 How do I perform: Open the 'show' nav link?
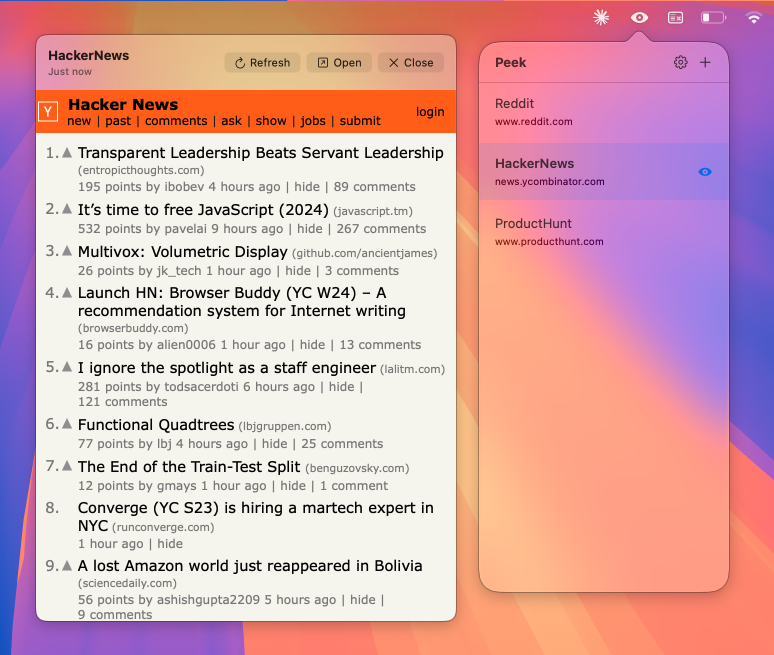(x=271, y=121)
